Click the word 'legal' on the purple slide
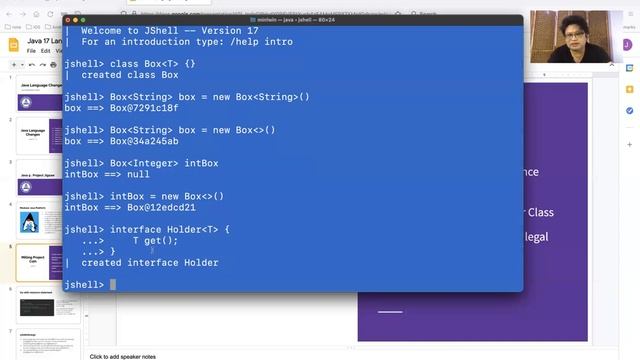 tap(536, 237)
